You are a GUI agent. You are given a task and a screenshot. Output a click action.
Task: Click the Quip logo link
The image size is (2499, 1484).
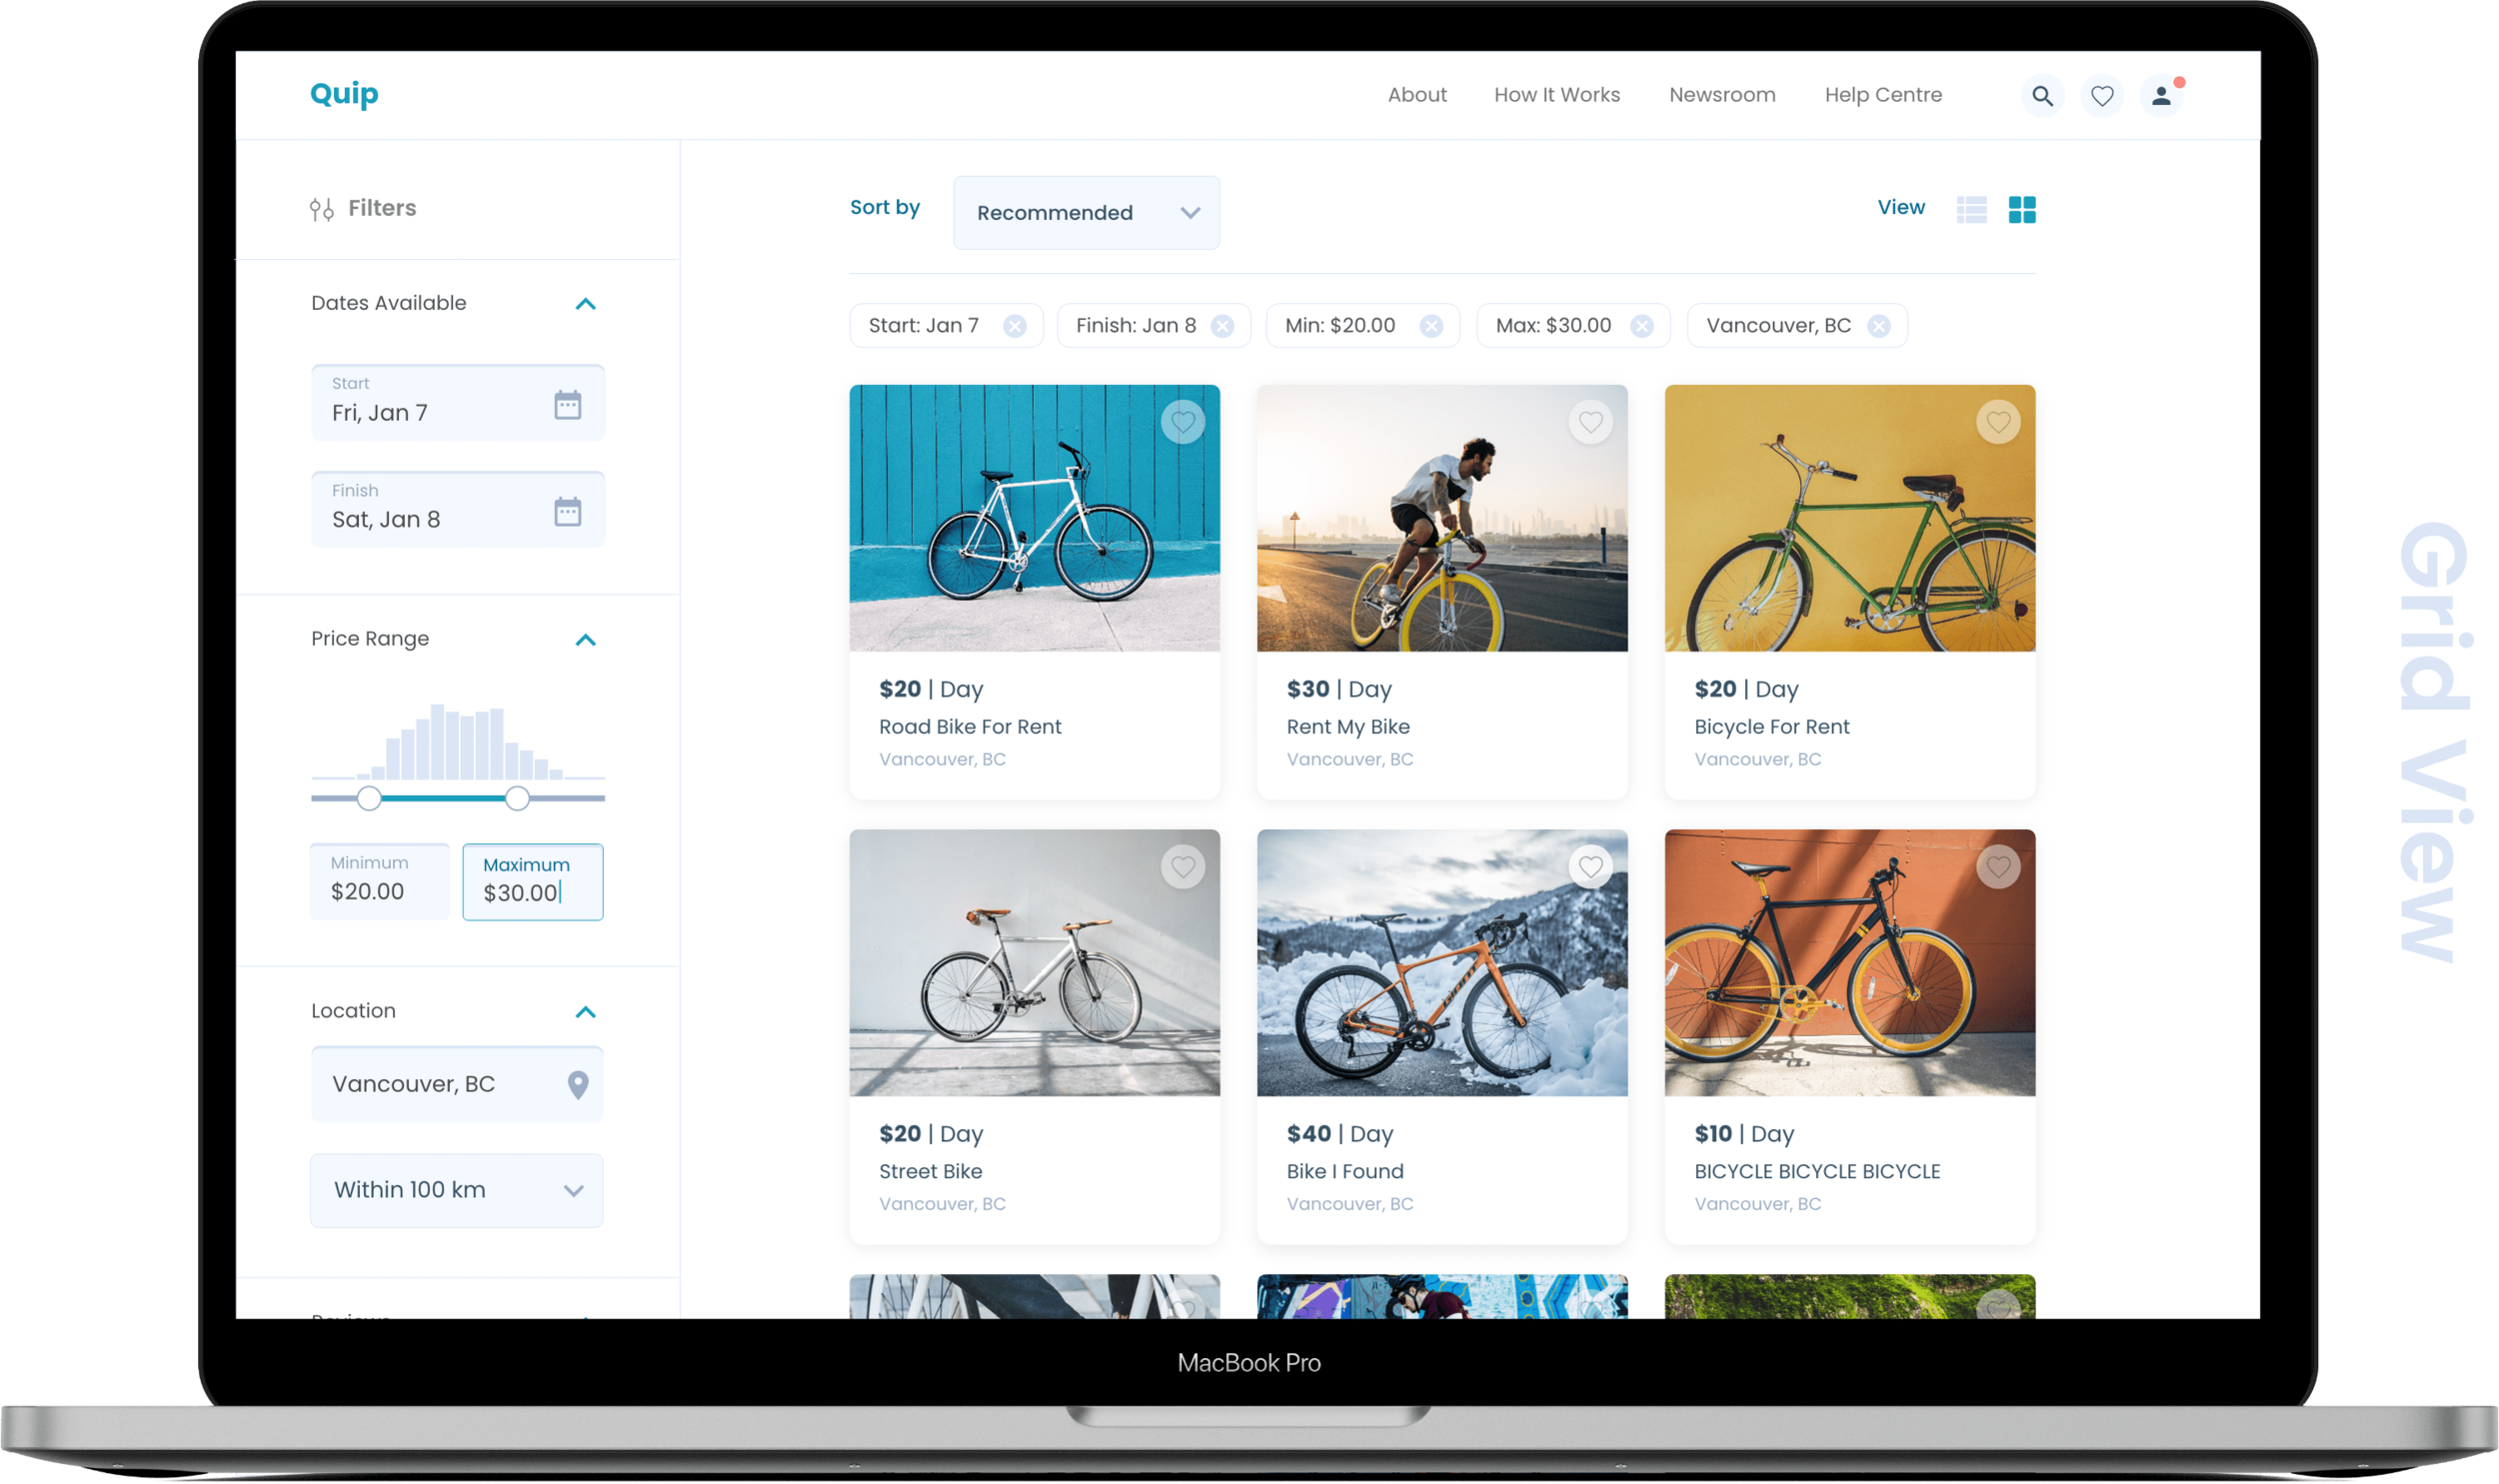tap(344, 94)
